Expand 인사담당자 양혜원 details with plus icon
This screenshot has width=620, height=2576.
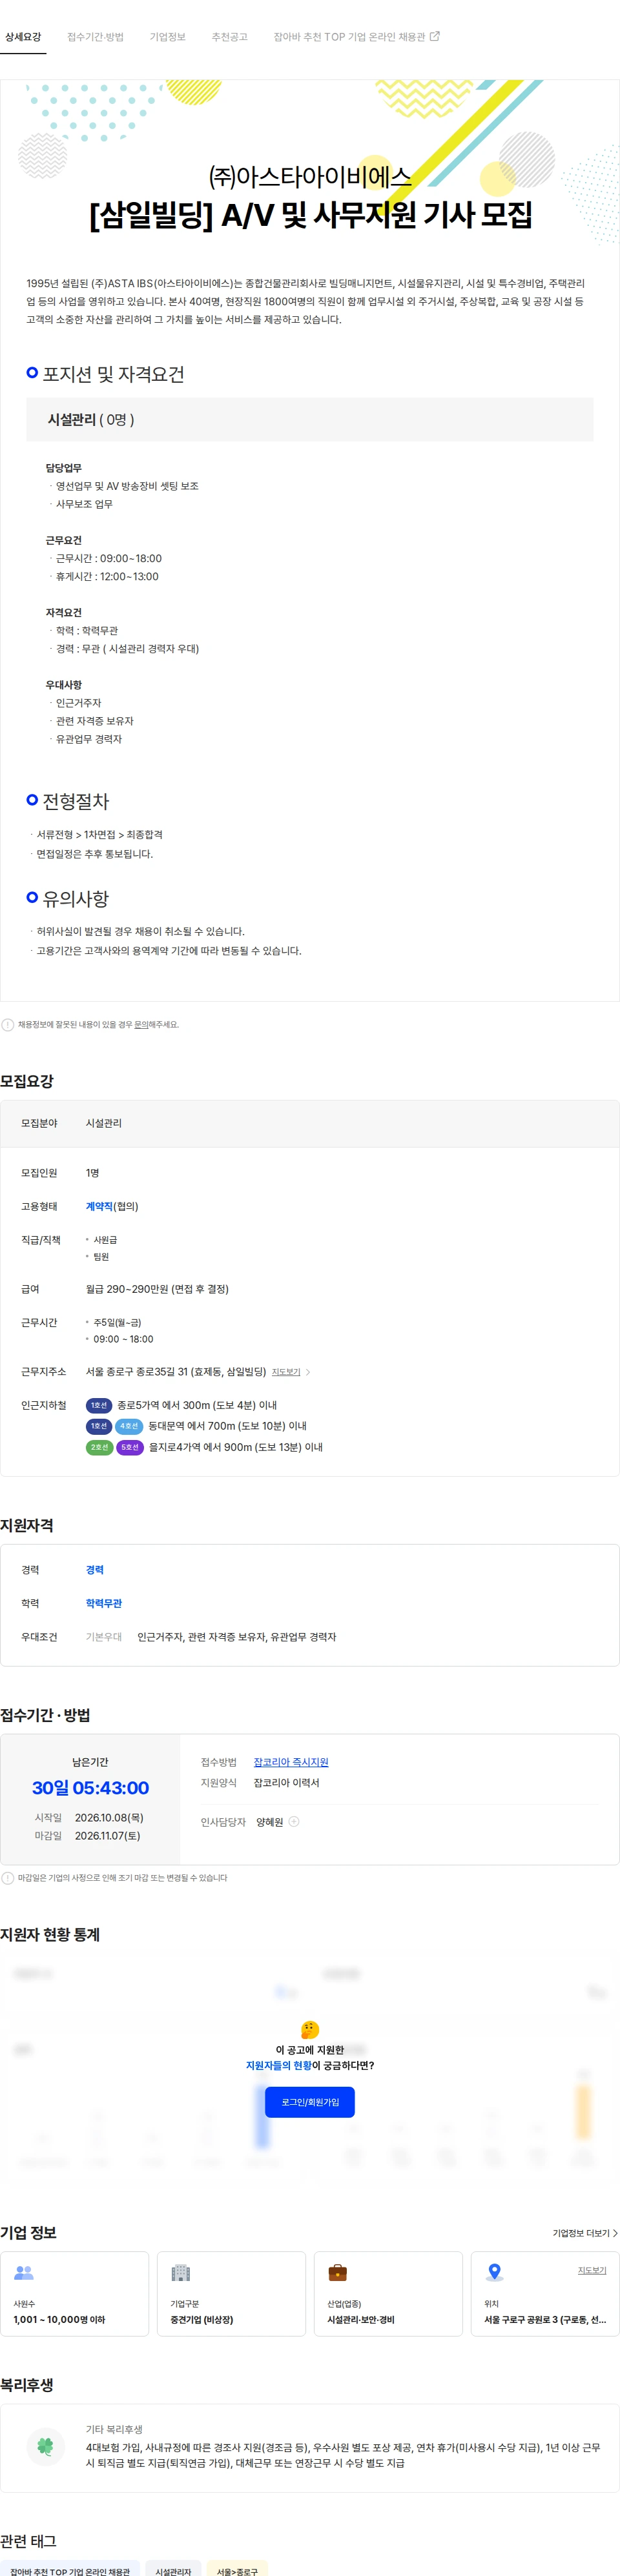click(294, 1821)
